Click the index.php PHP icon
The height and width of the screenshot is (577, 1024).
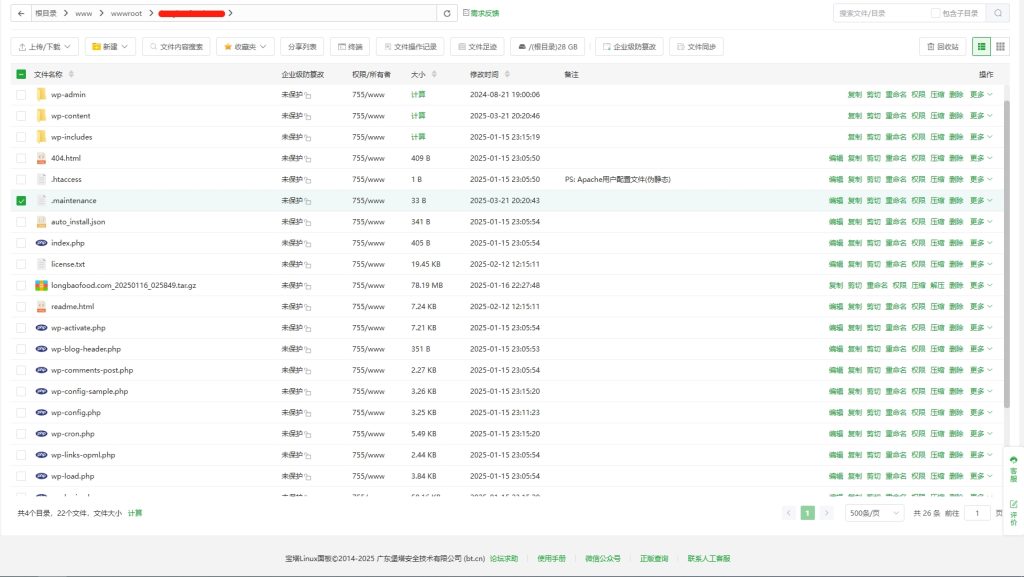tap(41, 243)
